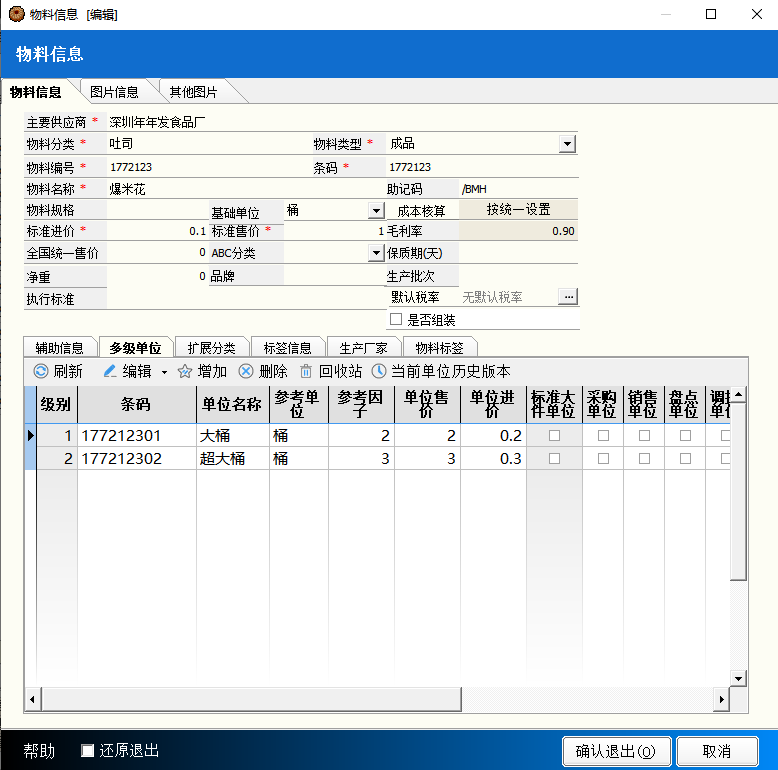Switch to the 其他图片 tab
Screen dimensions: 778x770
[x=194, y=92]
